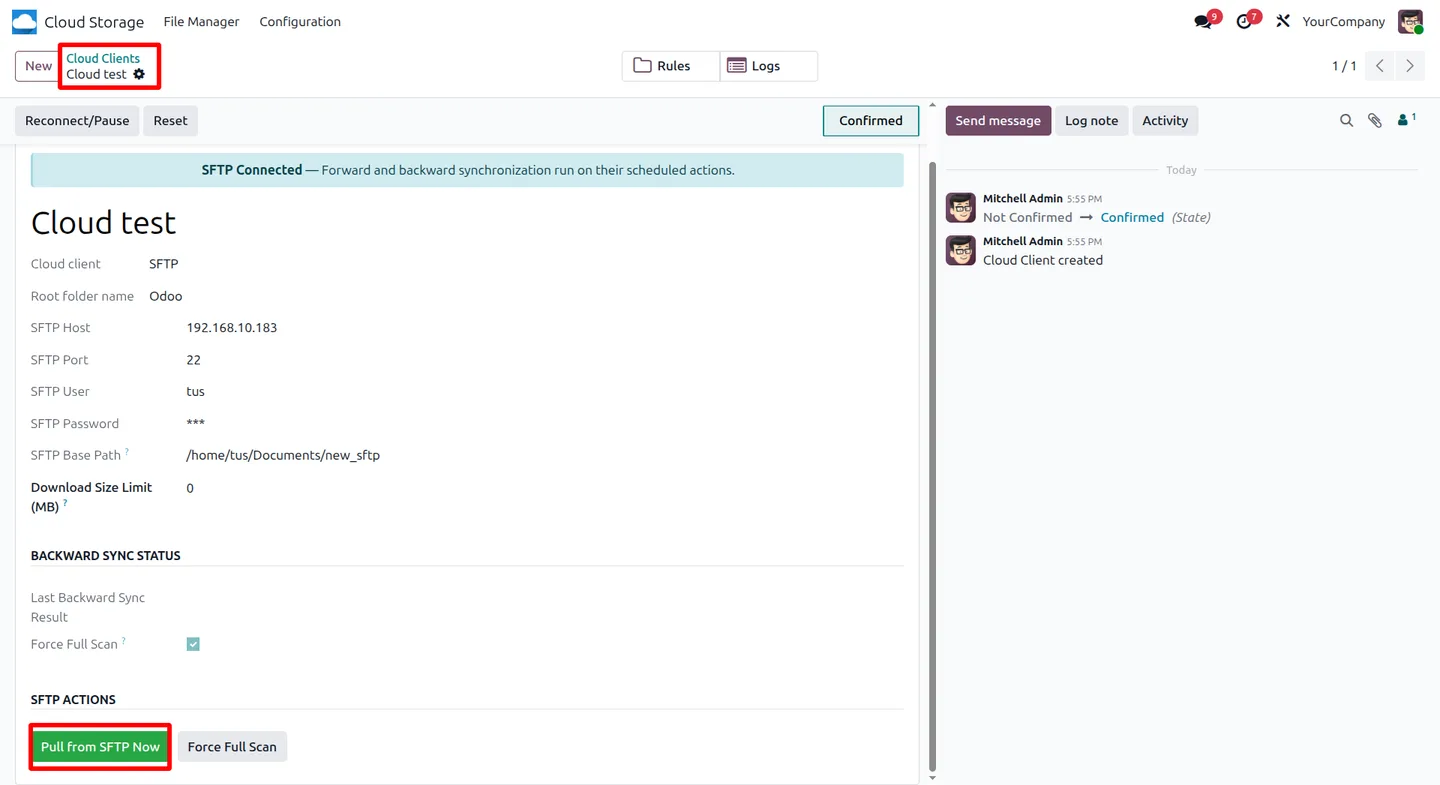Edit the Cloud test name field
This screenshot has width=1440, height=785.
pyautogui.click(x=103, y=223)
